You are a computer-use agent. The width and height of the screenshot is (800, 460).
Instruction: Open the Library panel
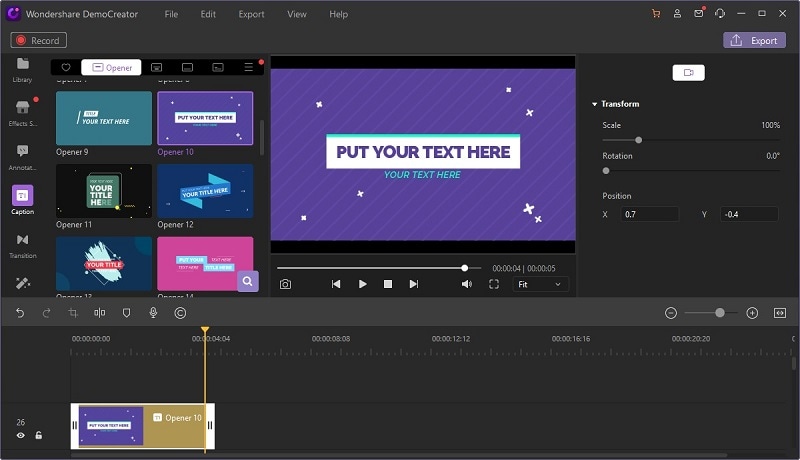point(22,69)
